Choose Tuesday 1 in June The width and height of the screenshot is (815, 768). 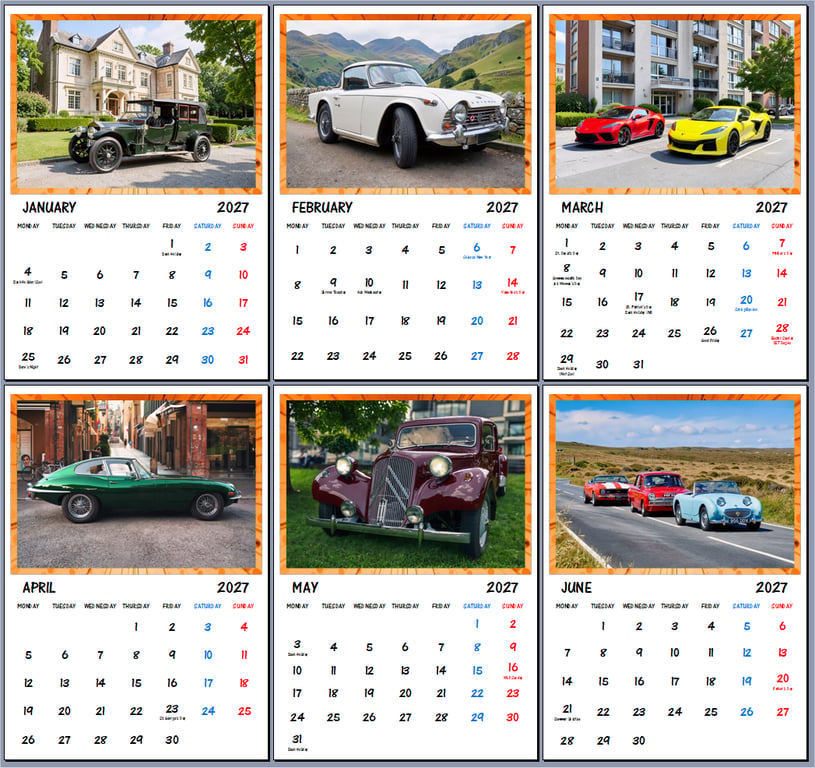pyautogui.click(x=602, y=626)
